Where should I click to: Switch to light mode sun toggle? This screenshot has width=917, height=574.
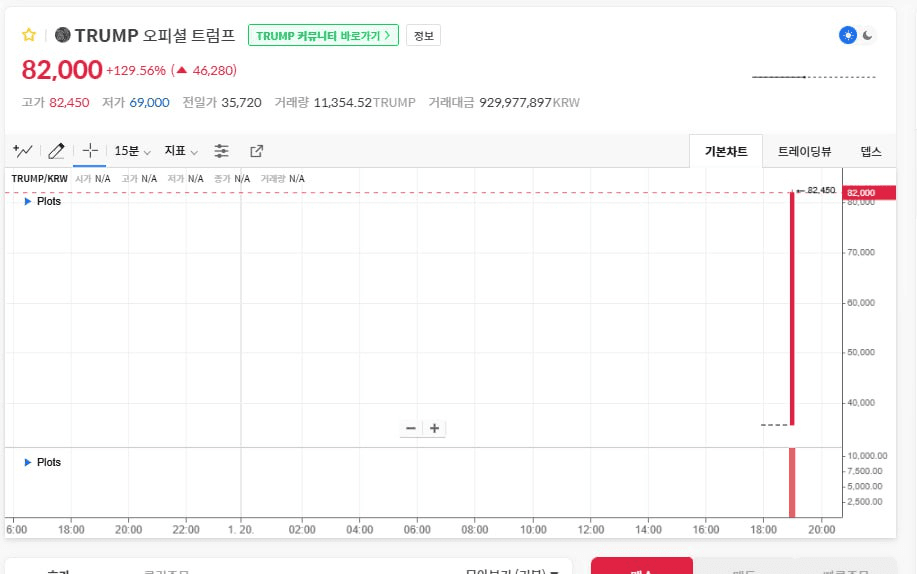click(x=848, y=35)
